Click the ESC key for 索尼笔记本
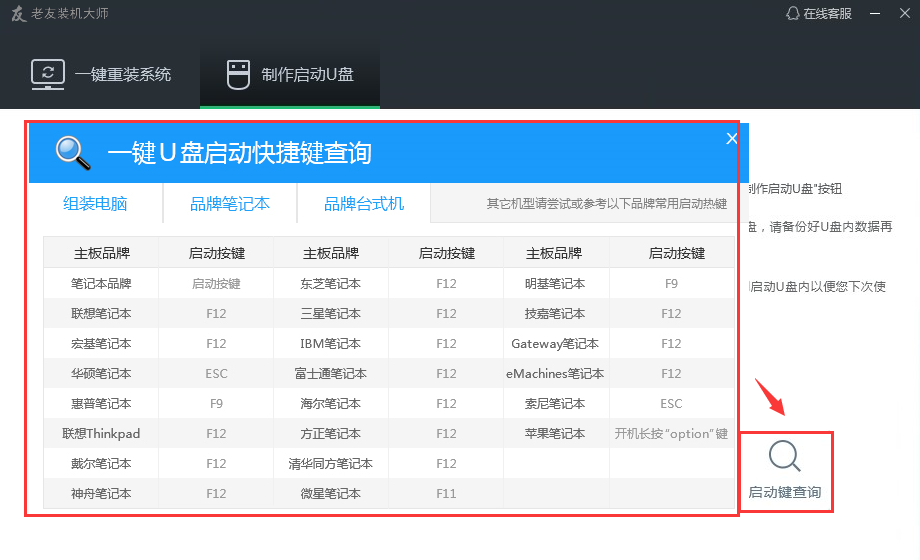 671,403
